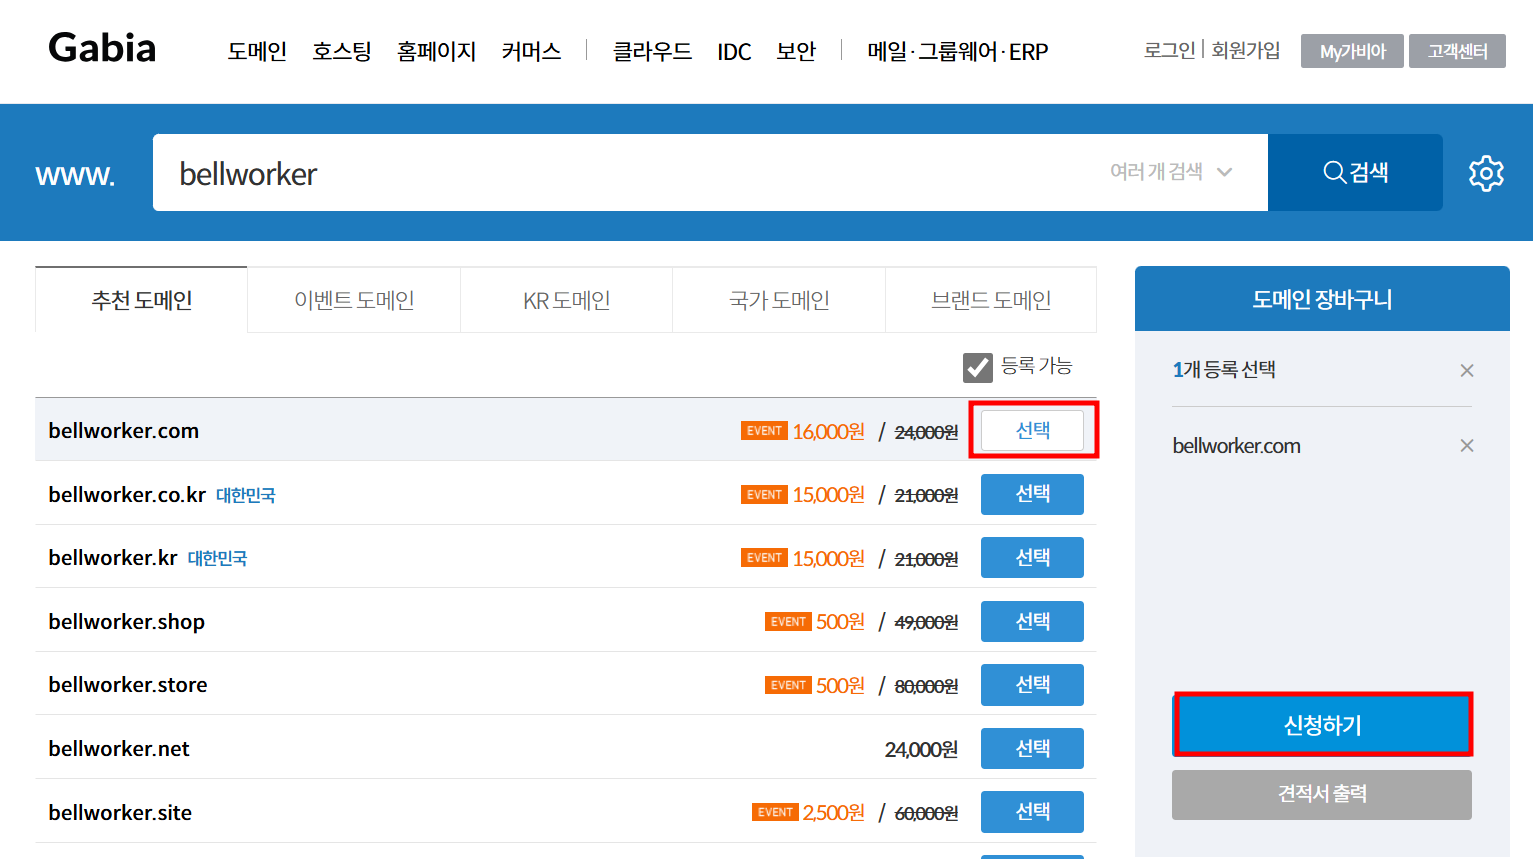Select bellworker.store with its 선택 button

coord(1032,684)
